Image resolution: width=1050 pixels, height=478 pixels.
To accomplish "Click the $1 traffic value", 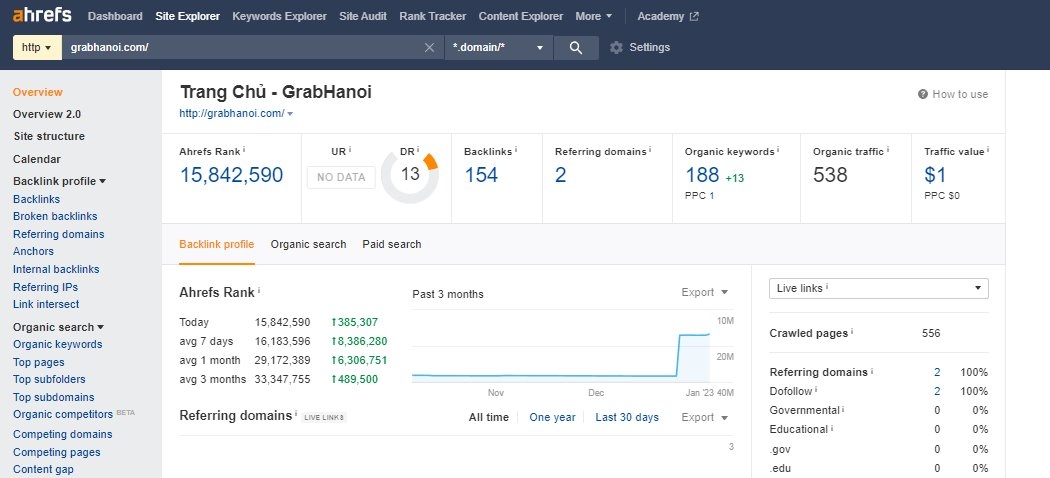I will tap(935, 175).
